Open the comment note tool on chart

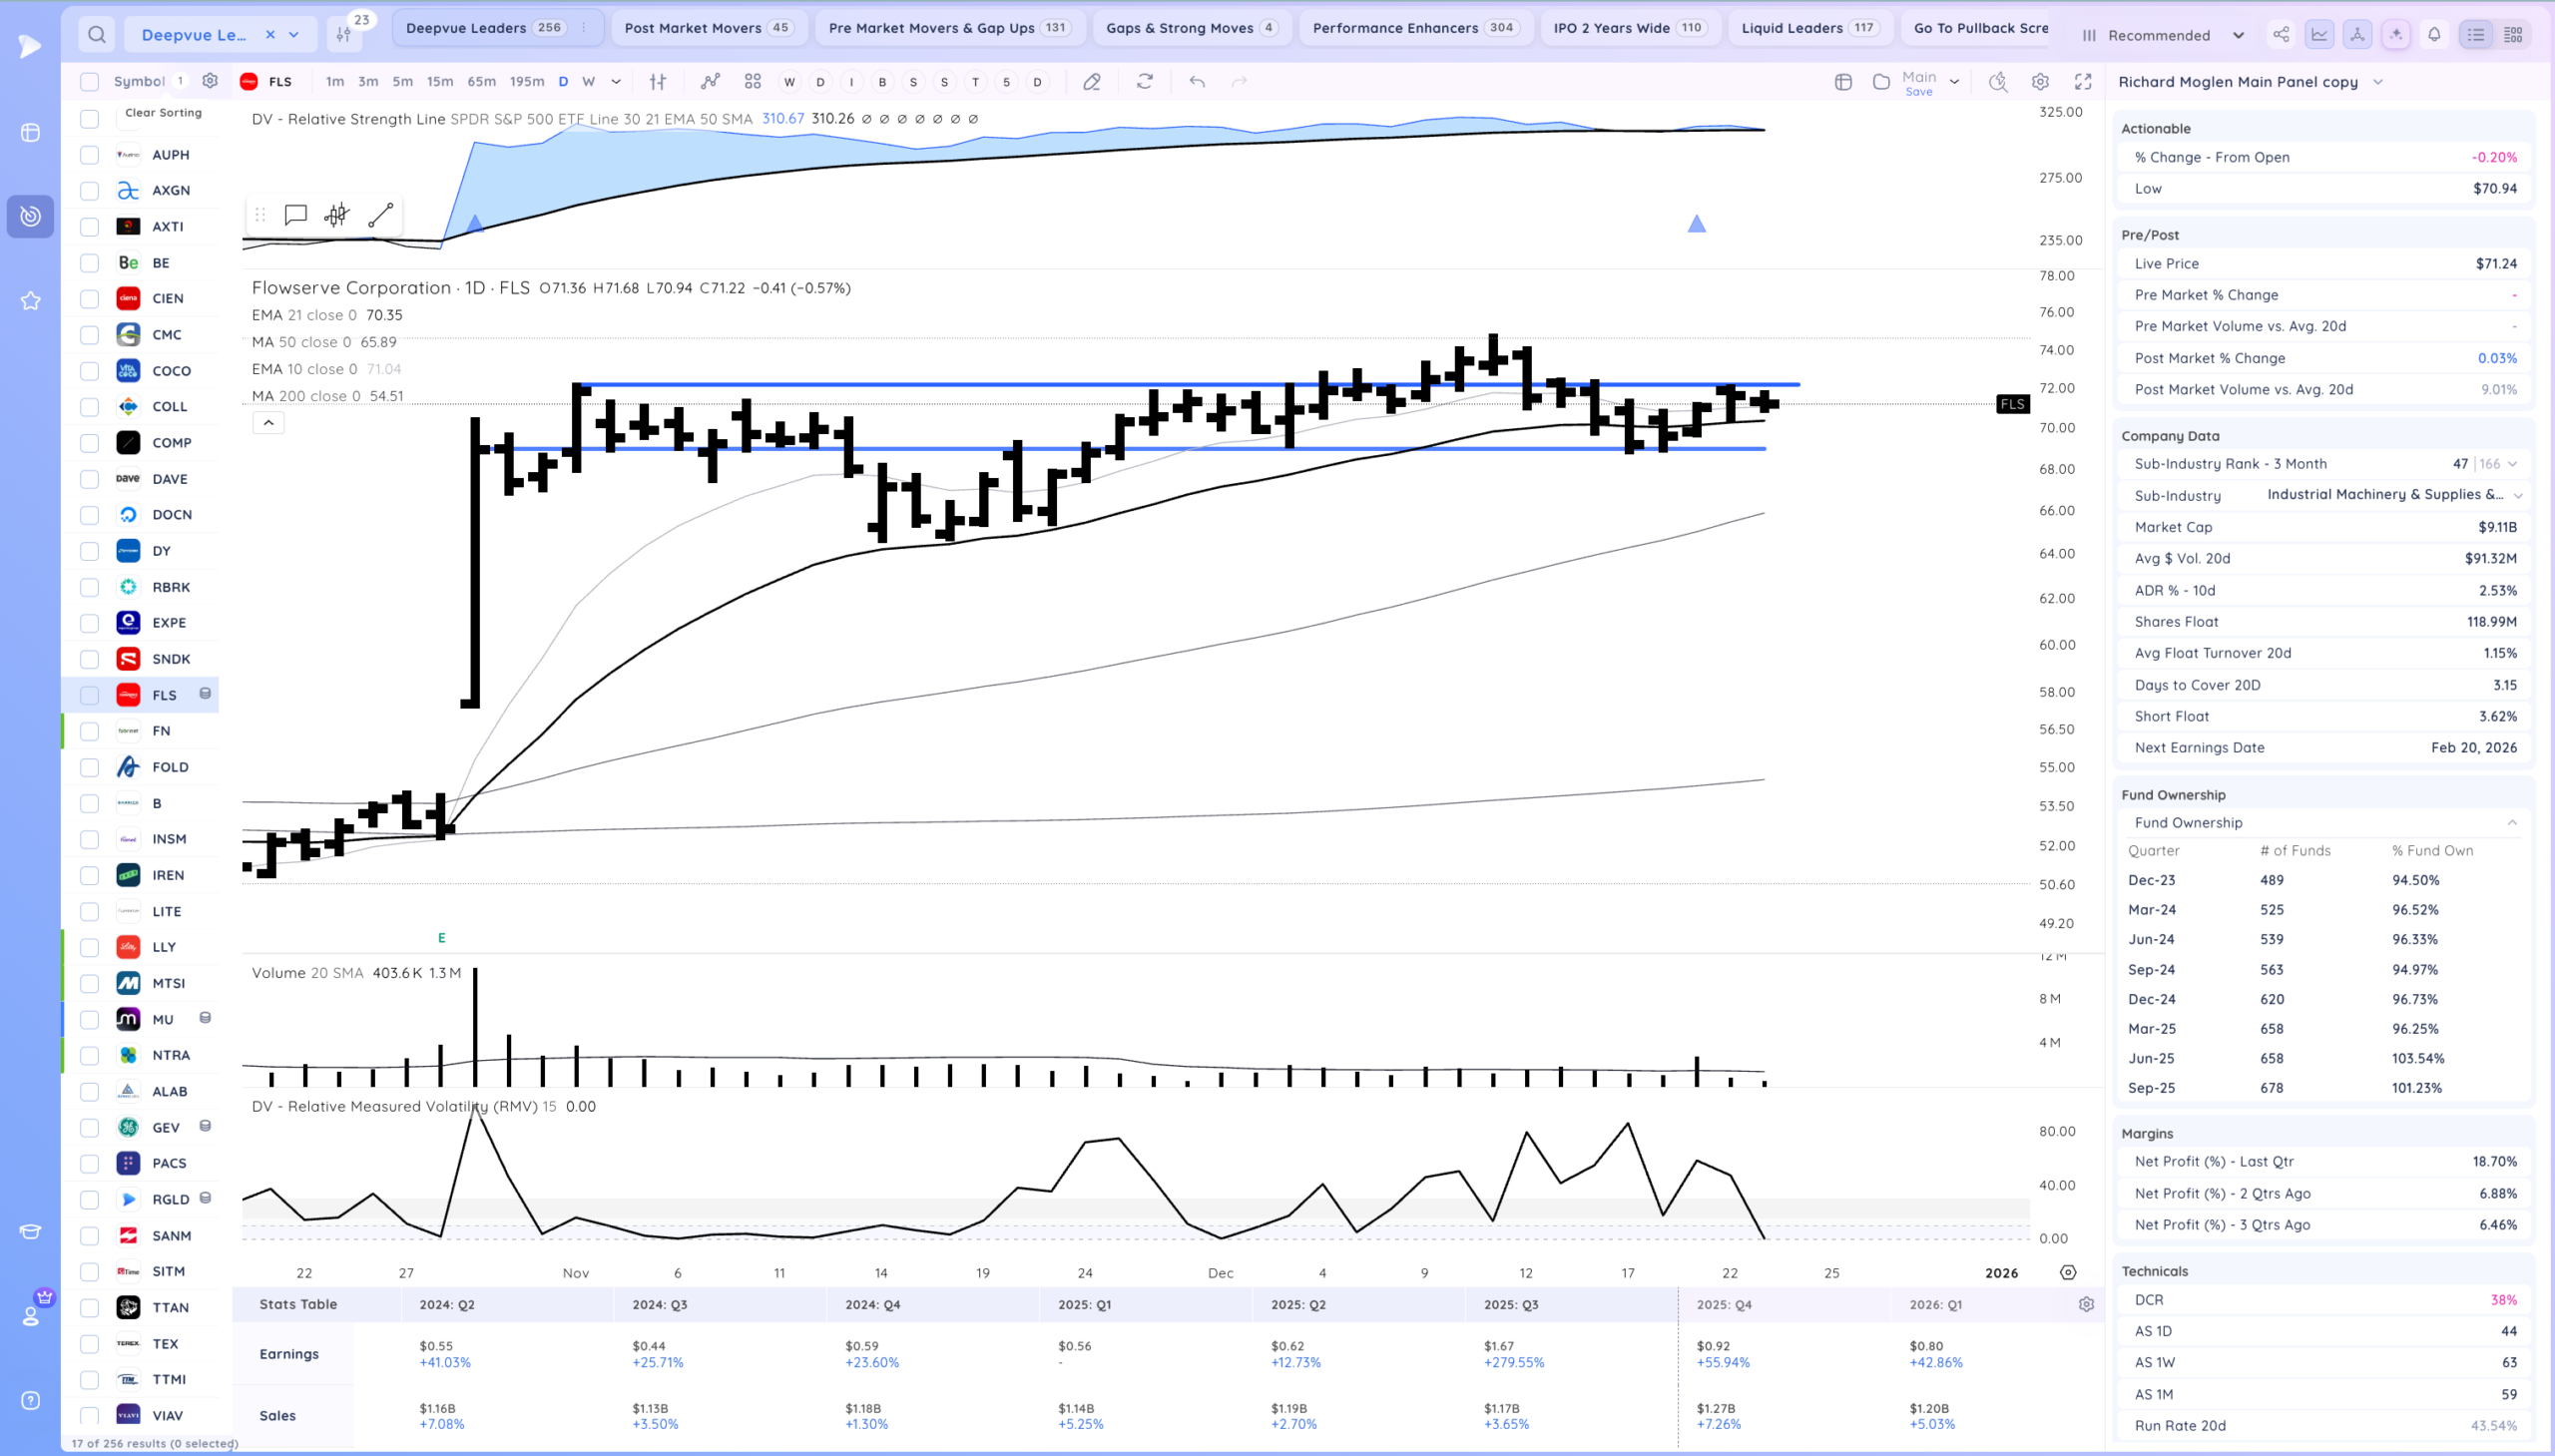pyautogui.click(x=295, y=215)
